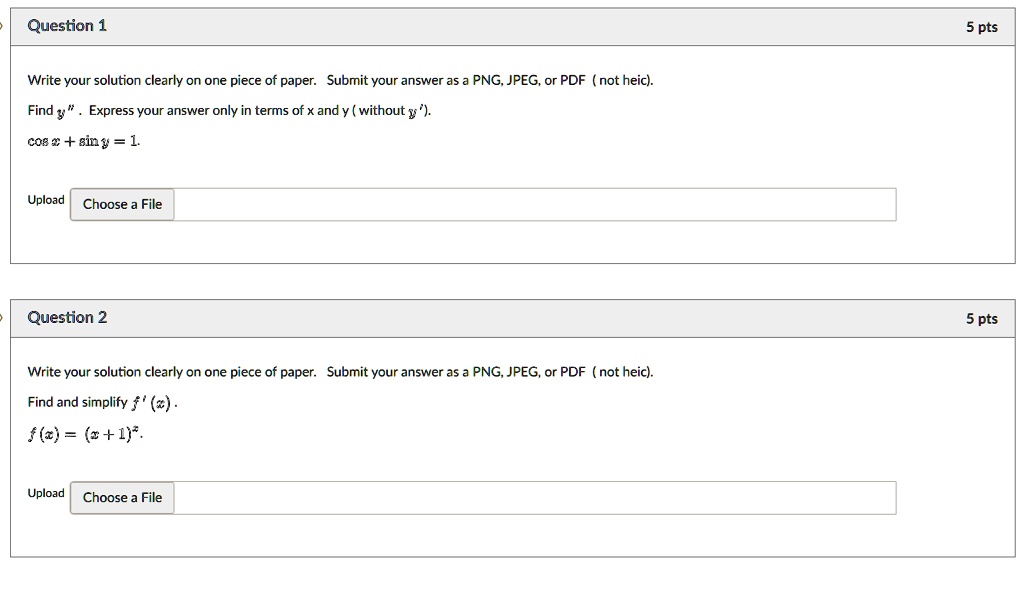1024x601 pixels.
Task: Click the Upload label in Question 2
Action: pos(46,493)
